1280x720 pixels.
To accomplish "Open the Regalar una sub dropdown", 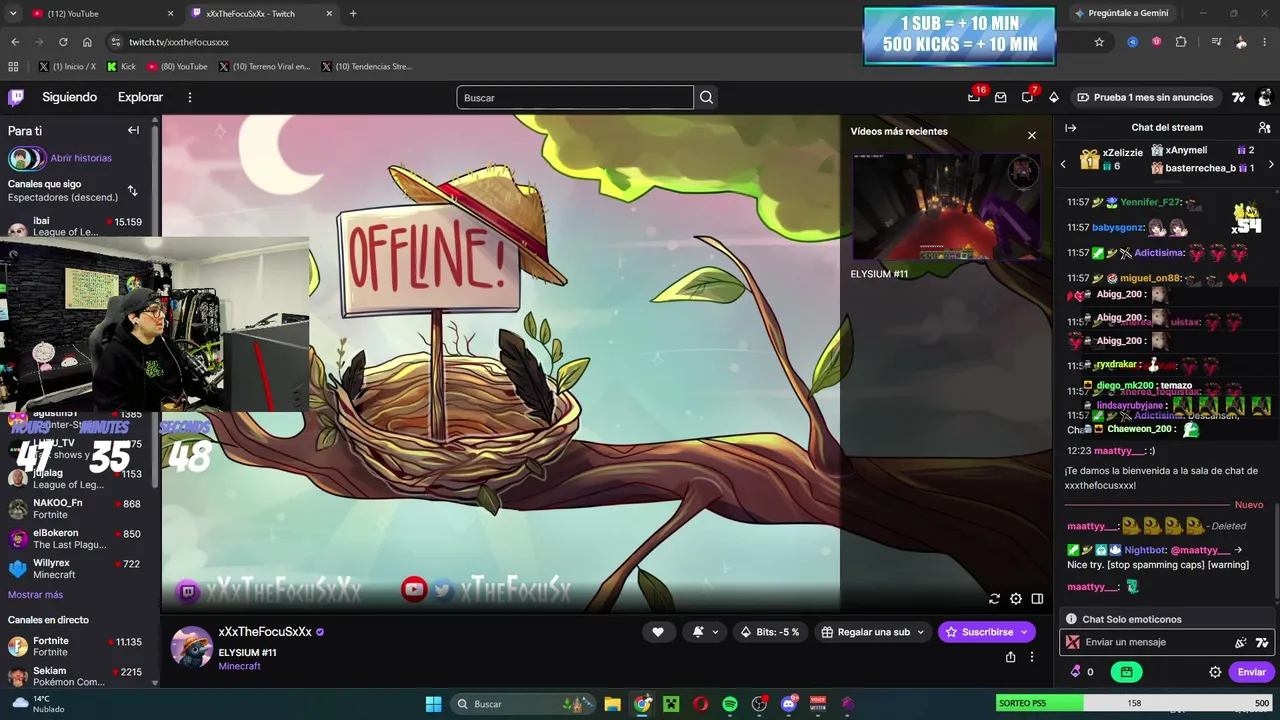I will click(873, 632).
